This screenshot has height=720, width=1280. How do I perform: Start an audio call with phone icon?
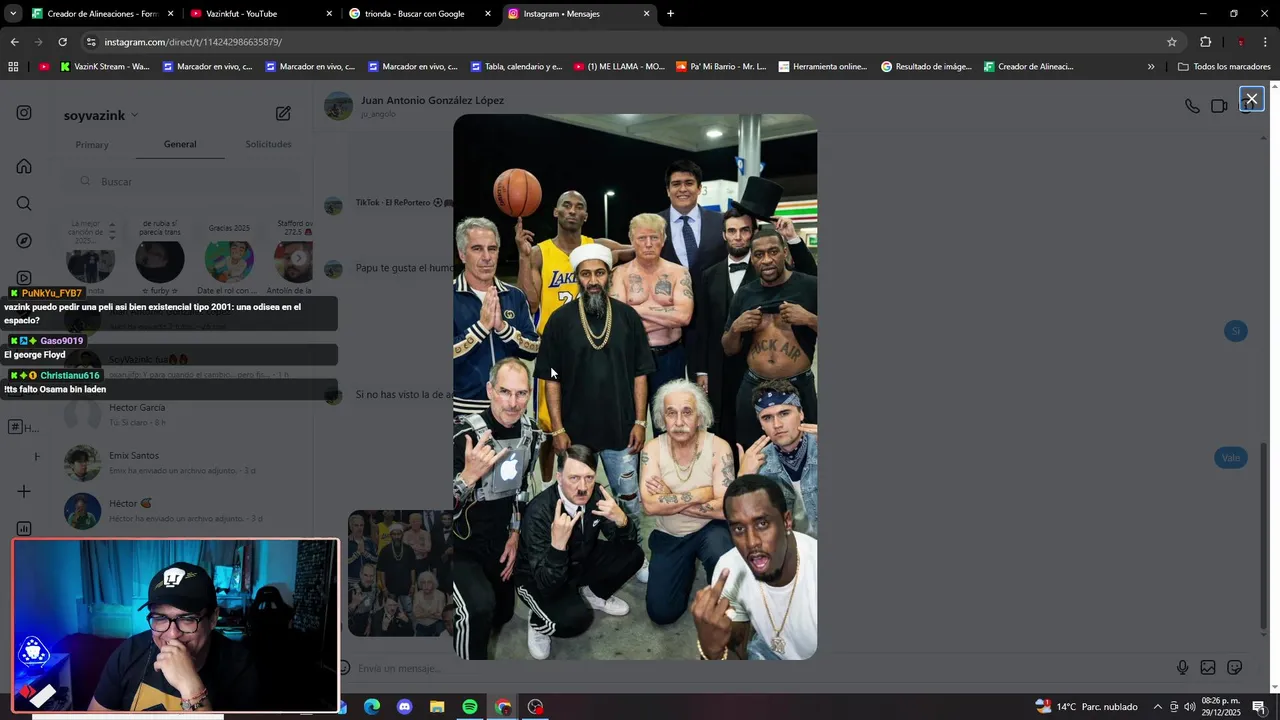(1192, 106)
